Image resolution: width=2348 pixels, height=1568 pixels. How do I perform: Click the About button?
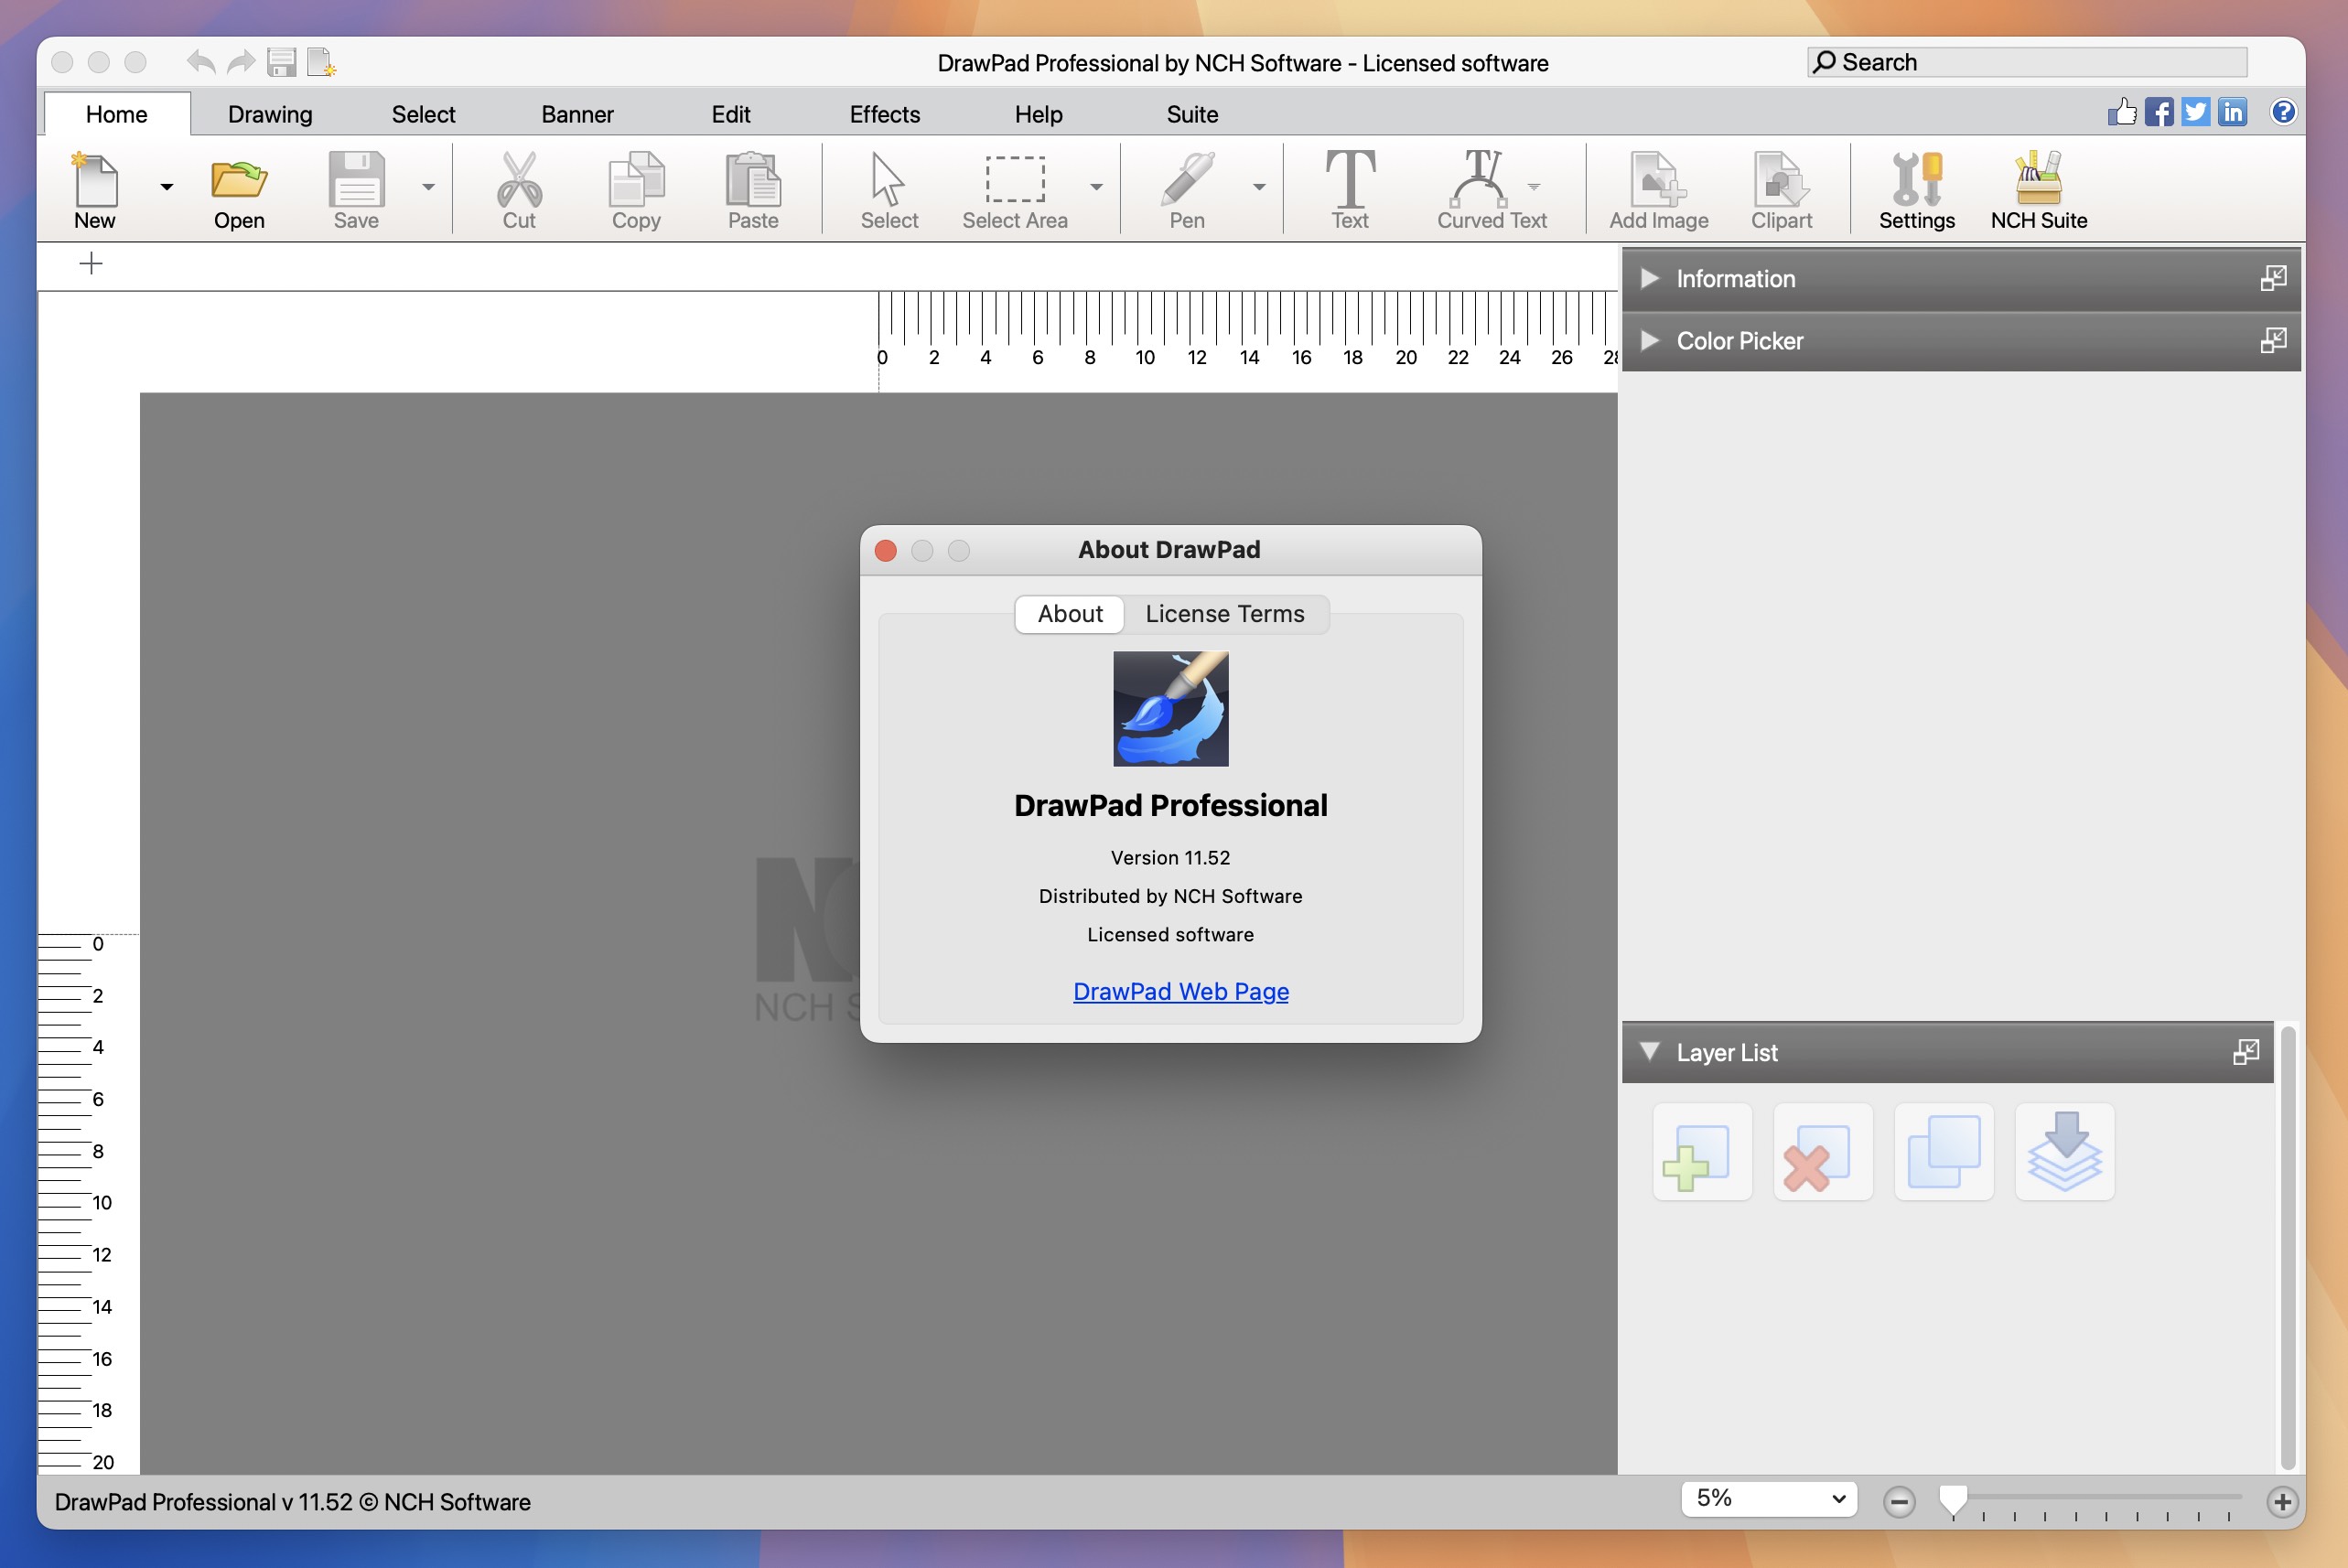pos(1067,613)
